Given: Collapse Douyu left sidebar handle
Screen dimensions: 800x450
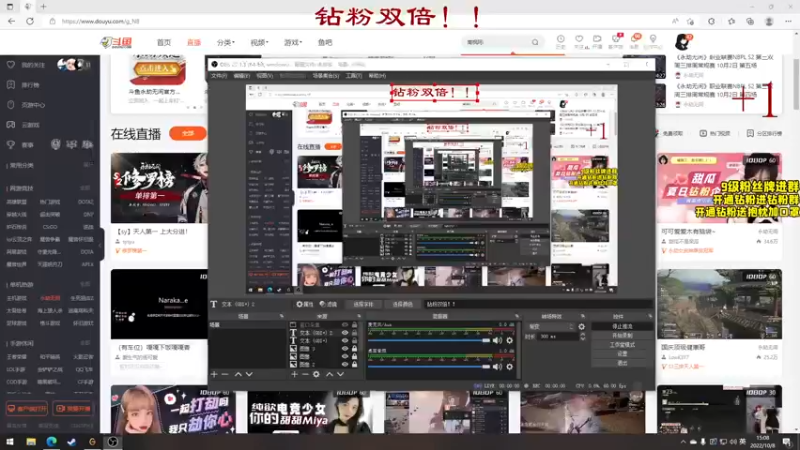Looking at the screenshot, I should 101,245.
